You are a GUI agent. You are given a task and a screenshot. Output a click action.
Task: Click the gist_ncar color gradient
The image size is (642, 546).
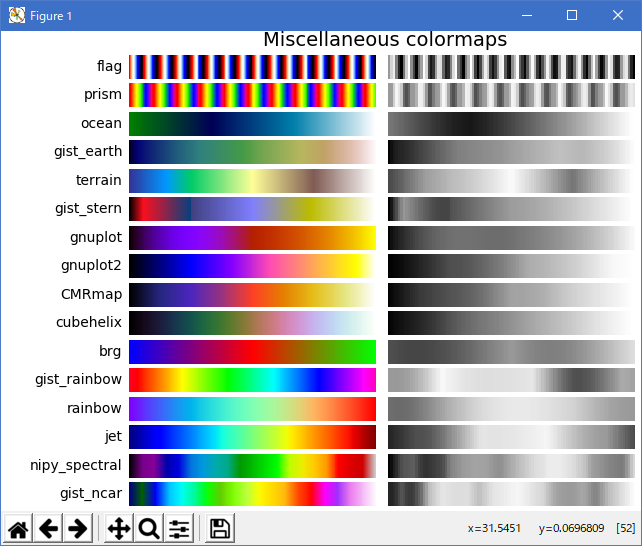click(x=253, y=494)
